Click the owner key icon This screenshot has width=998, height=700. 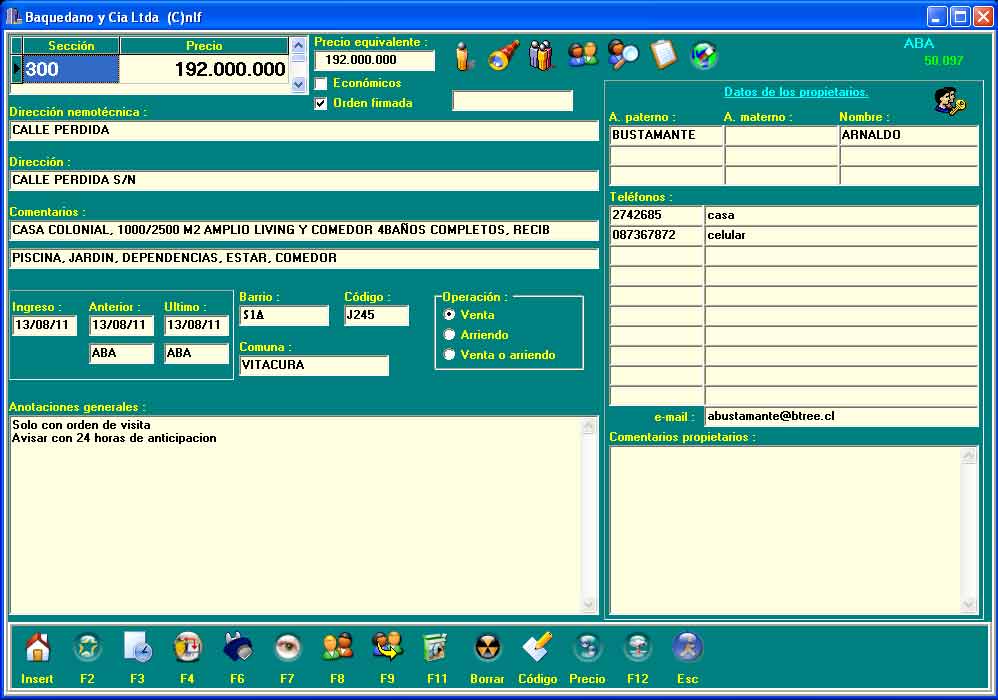948,101
